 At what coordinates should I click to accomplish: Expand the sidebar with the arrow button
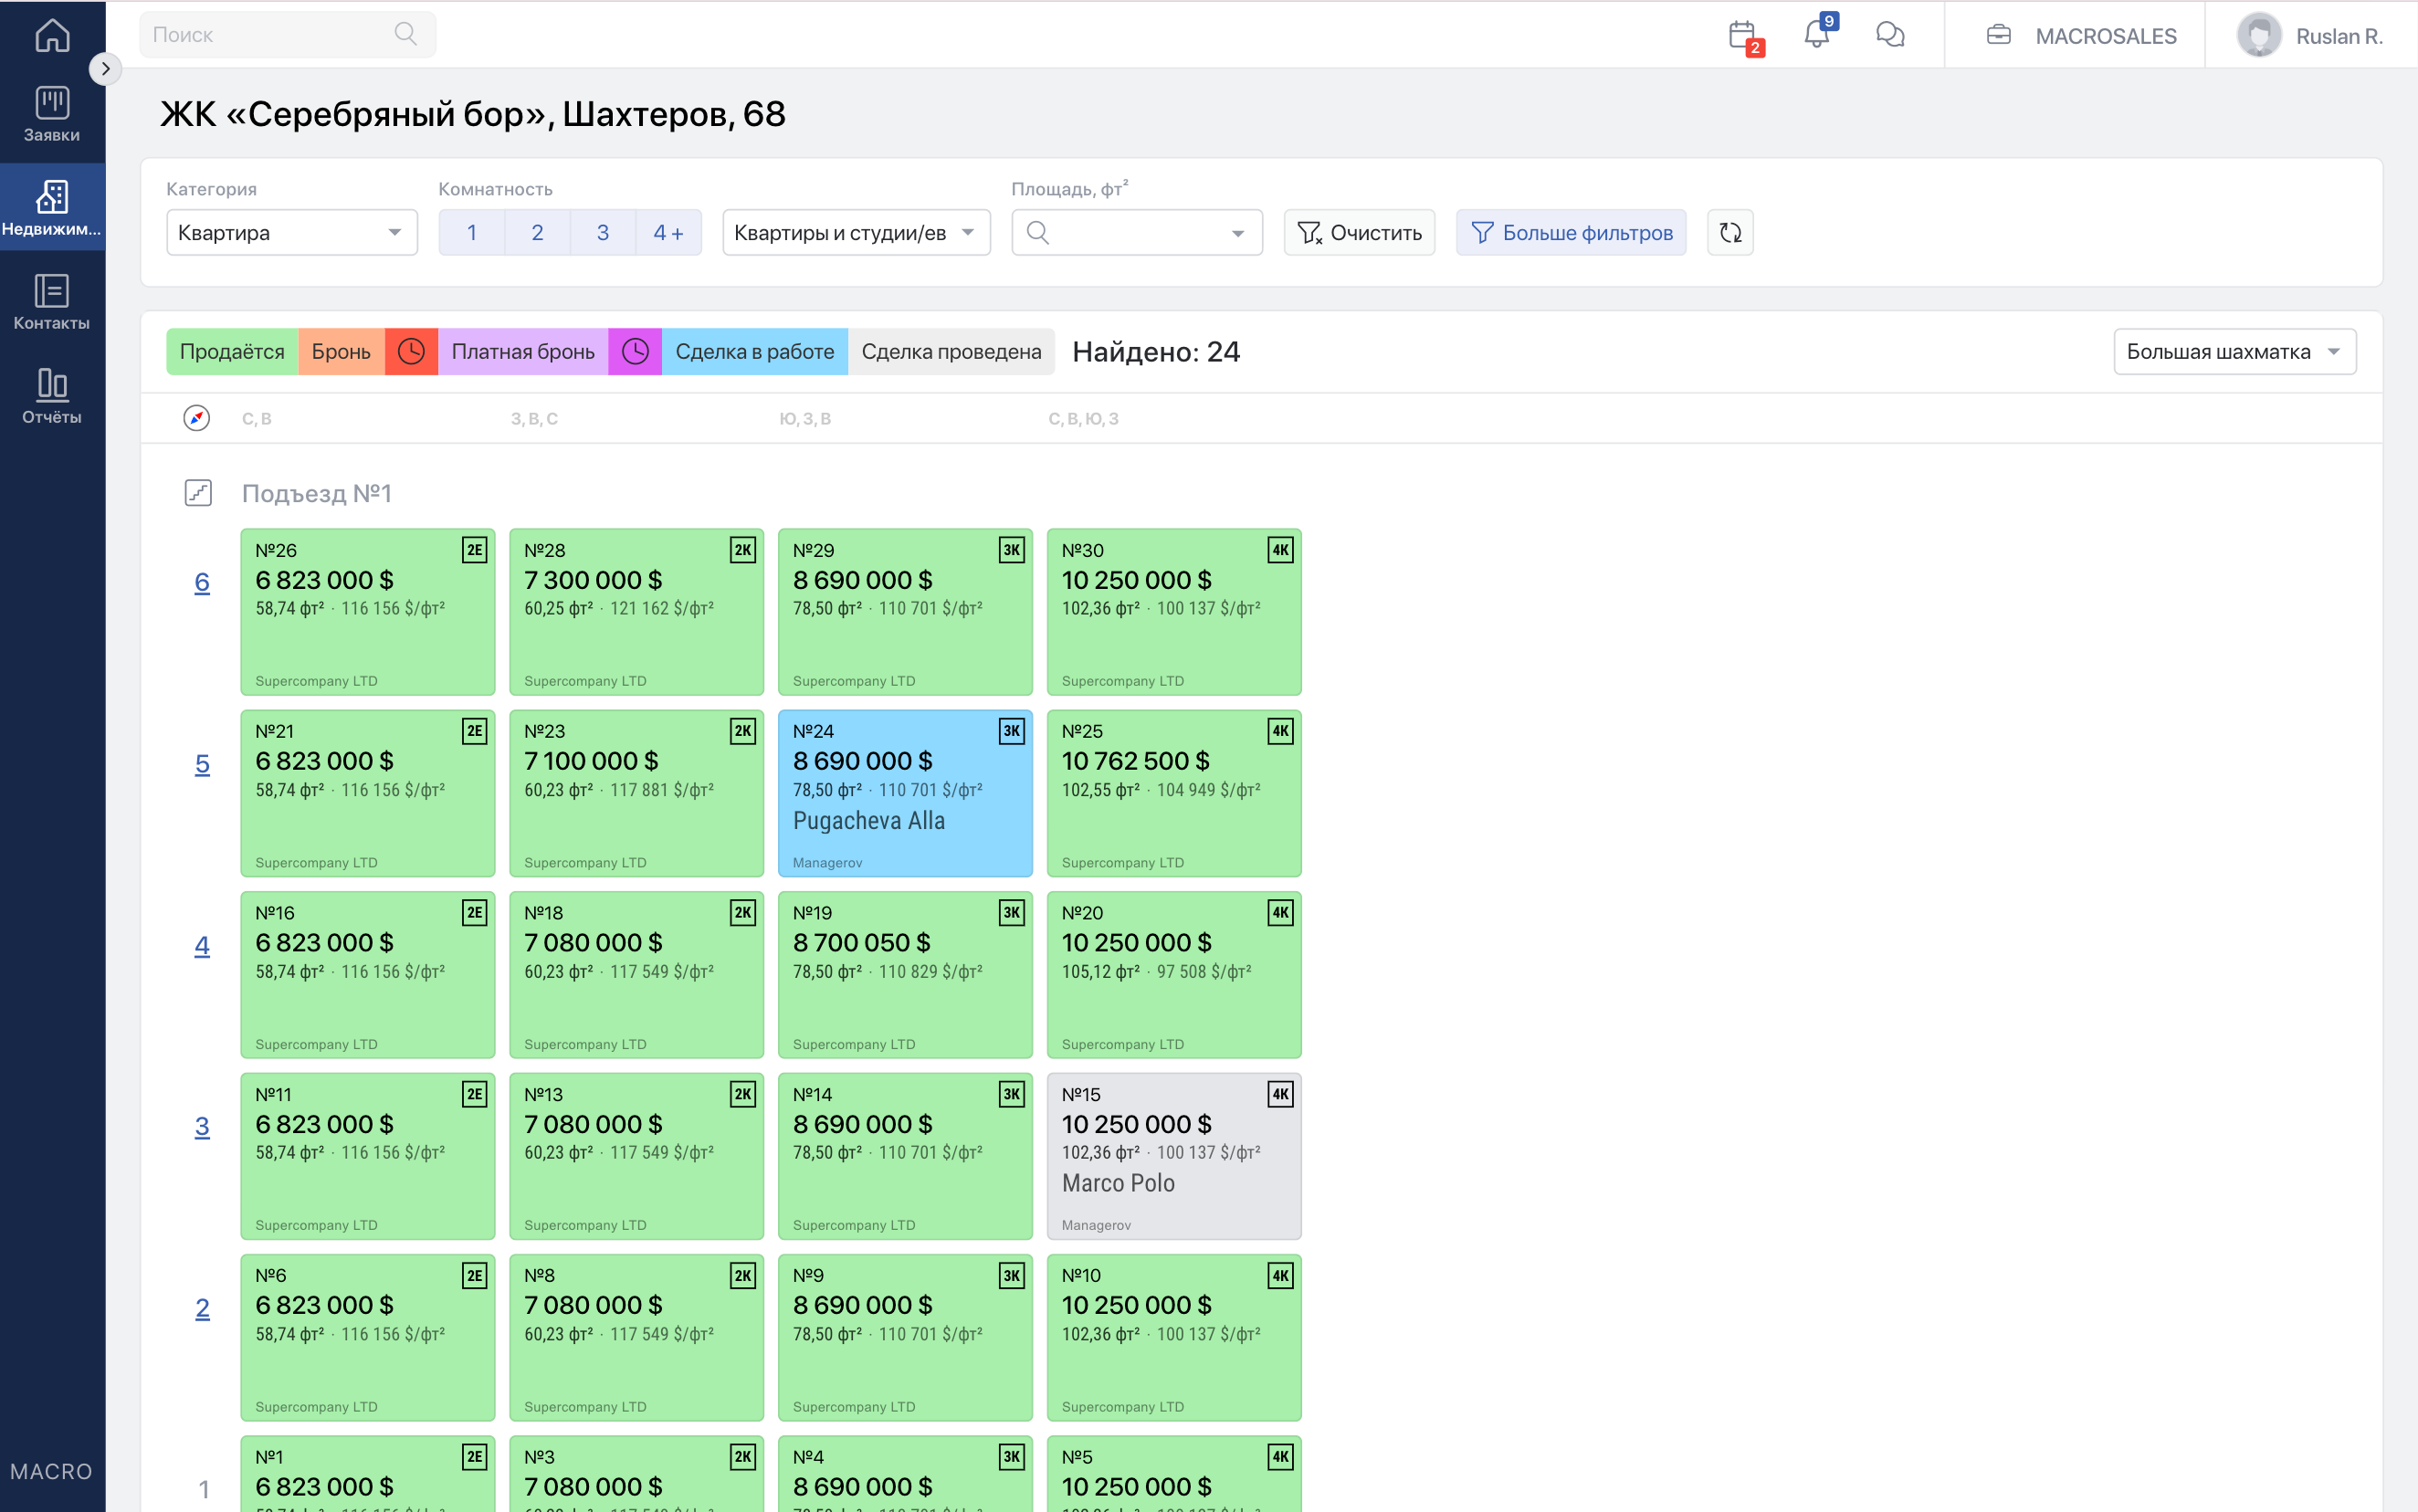click(105, 69)
